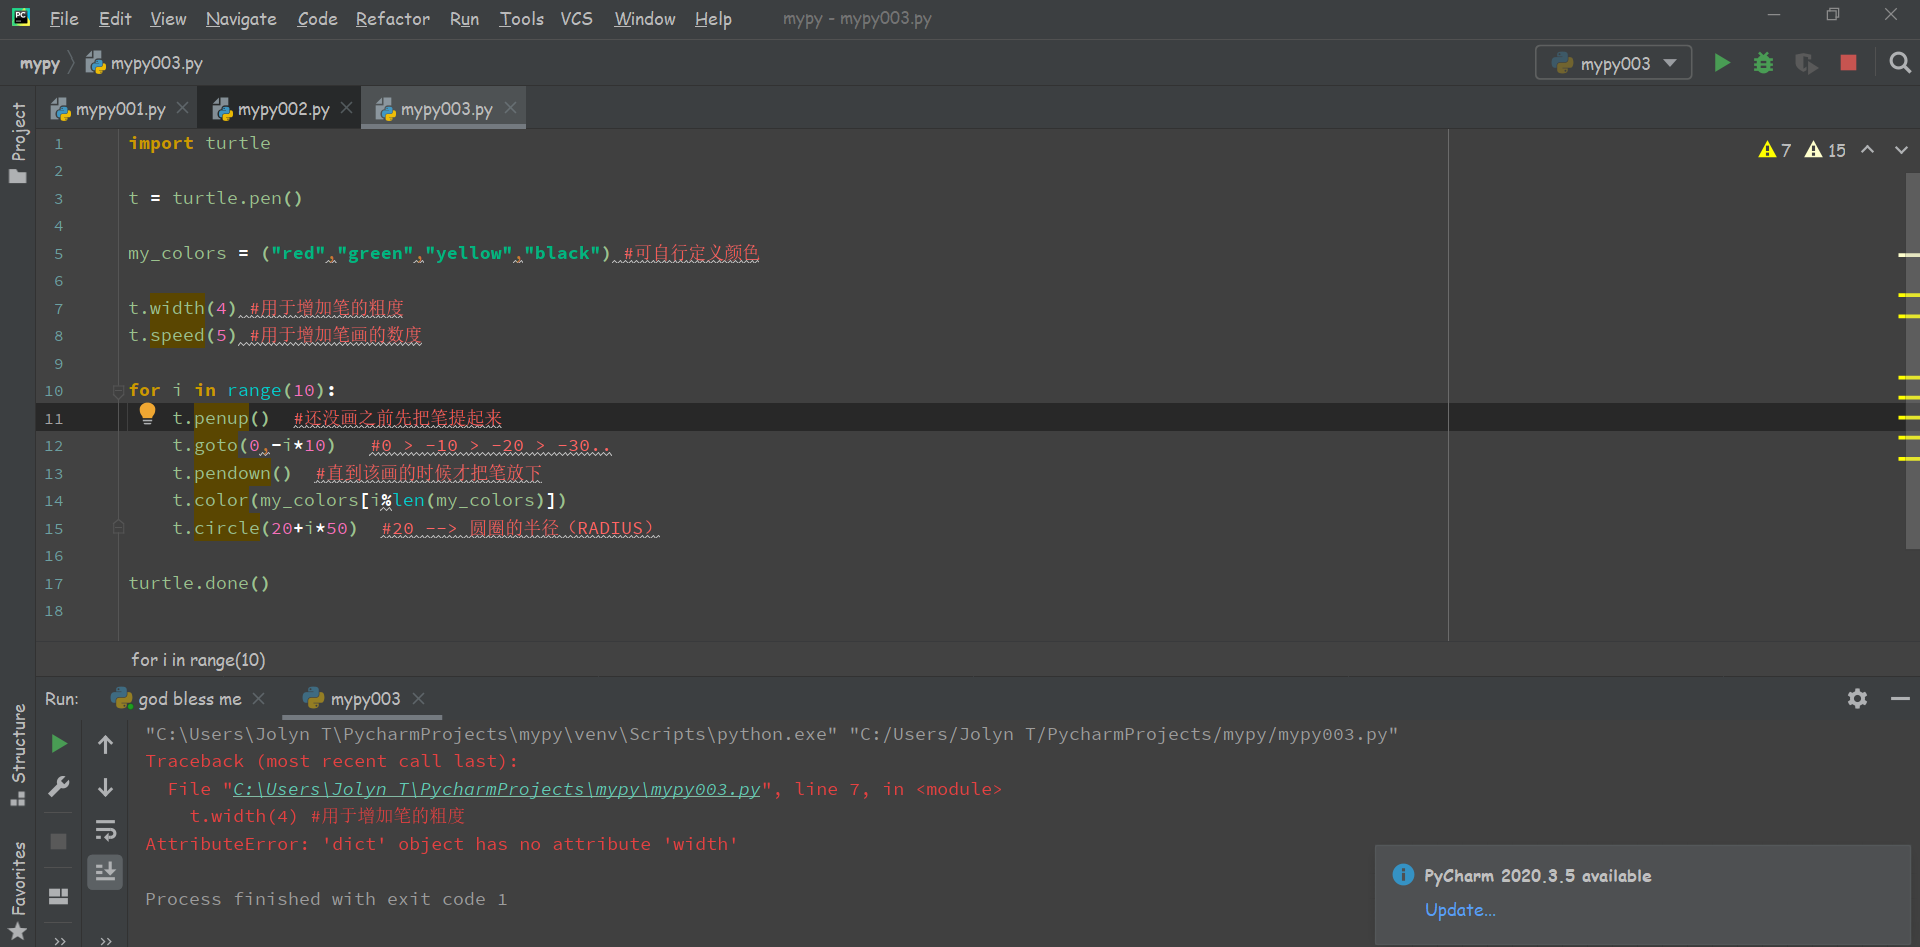Viewport: 1920px width, 947px height.
Task: Open the Help menu
Action: tap(713, 19)
